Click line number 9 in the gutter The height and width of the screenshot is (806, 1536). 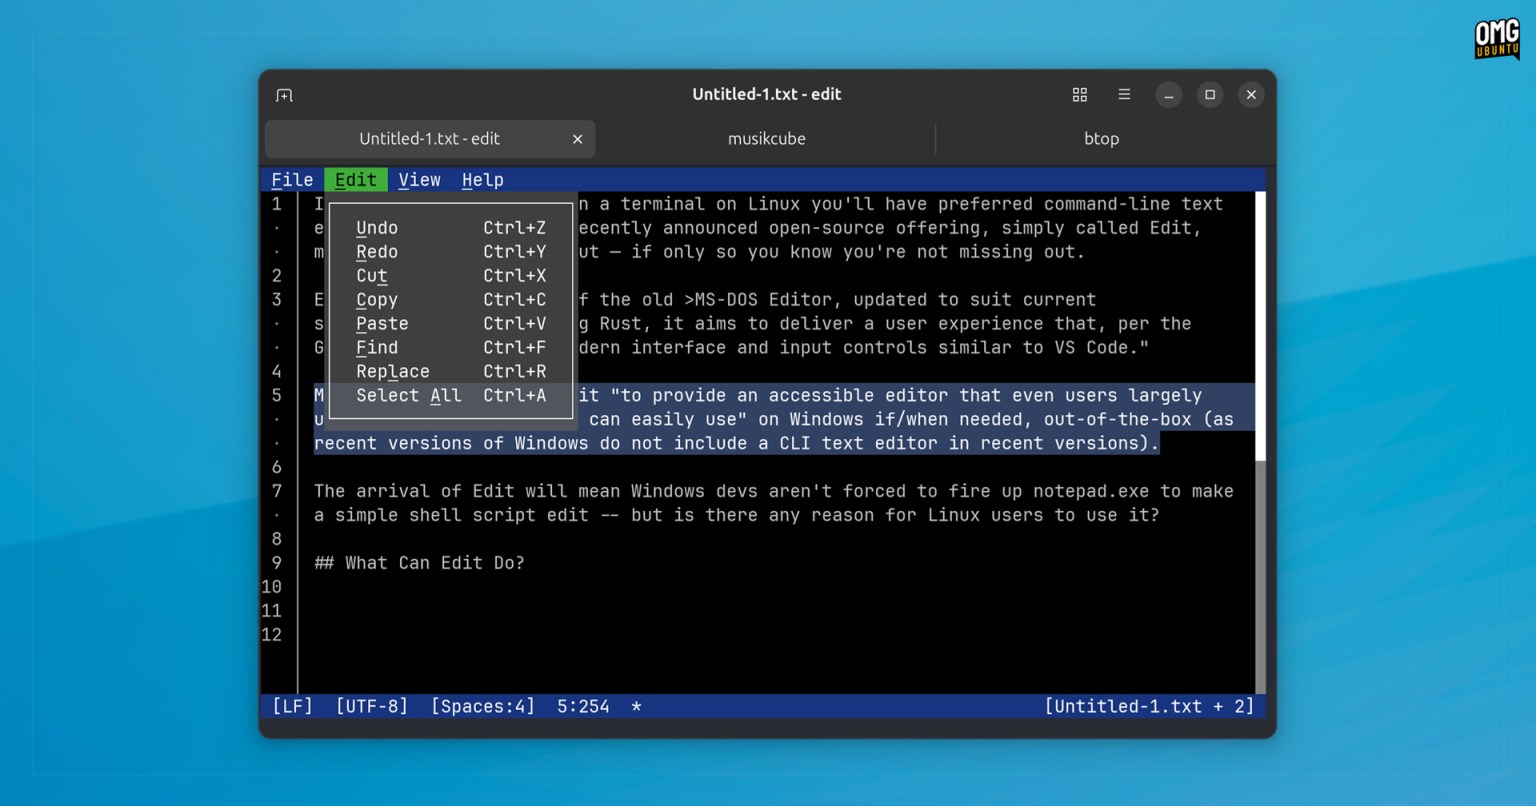pyautogui.click(x=277, y=563)
